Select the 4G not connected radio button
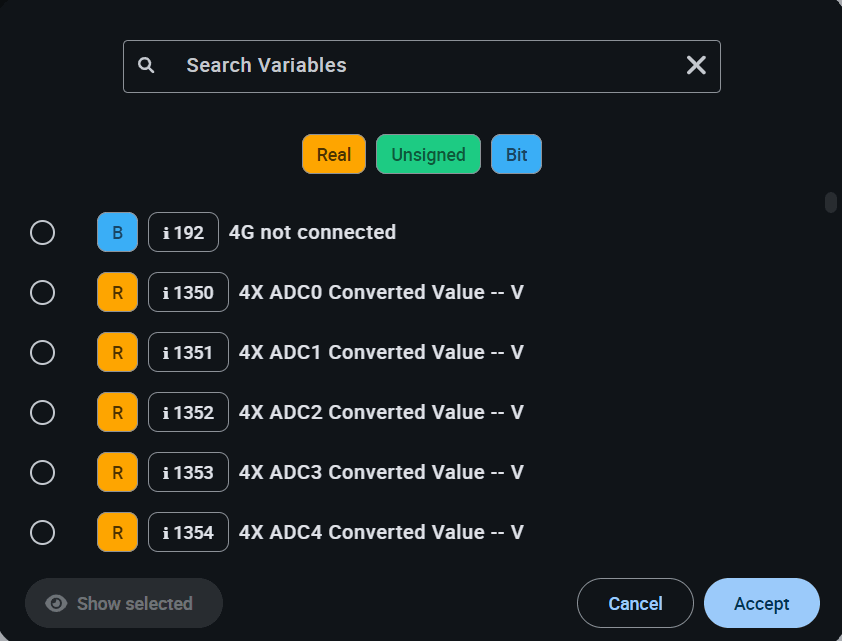 (42, 232)
